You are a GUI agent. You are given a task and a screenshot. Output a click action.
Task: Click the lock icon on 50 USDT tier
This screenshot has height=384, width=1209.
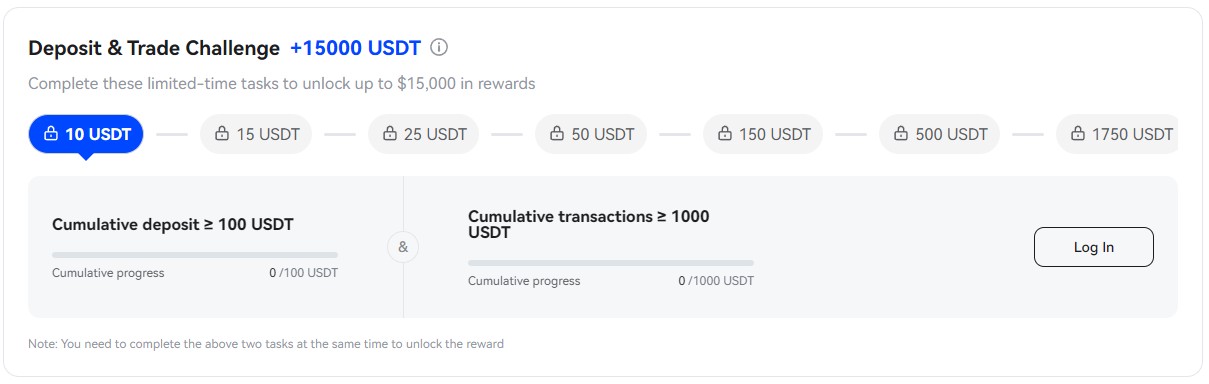point(557,134)
